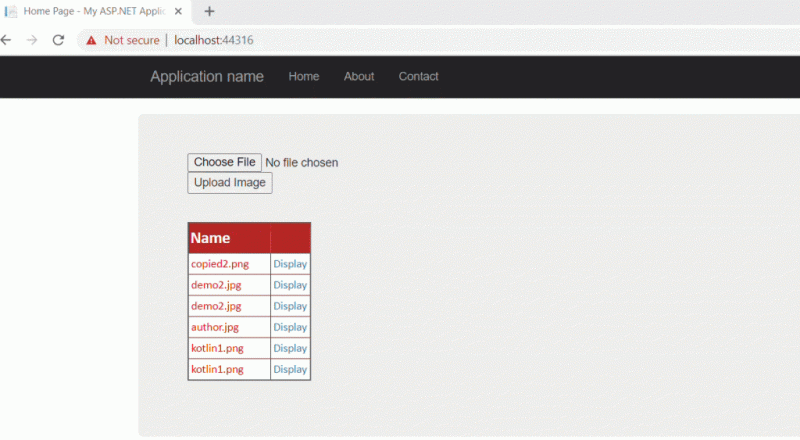Reload the page with the refresh icon

58,40
